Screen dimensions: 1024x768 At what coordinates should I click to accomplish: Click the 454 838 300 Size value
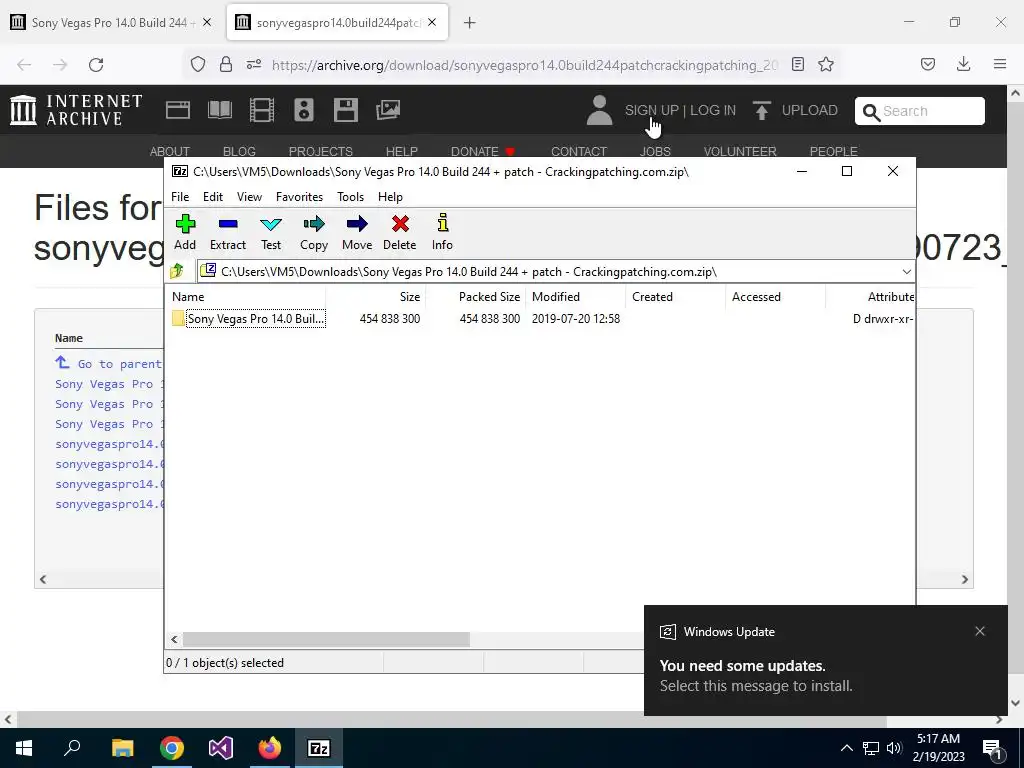[x=390, y=319]
